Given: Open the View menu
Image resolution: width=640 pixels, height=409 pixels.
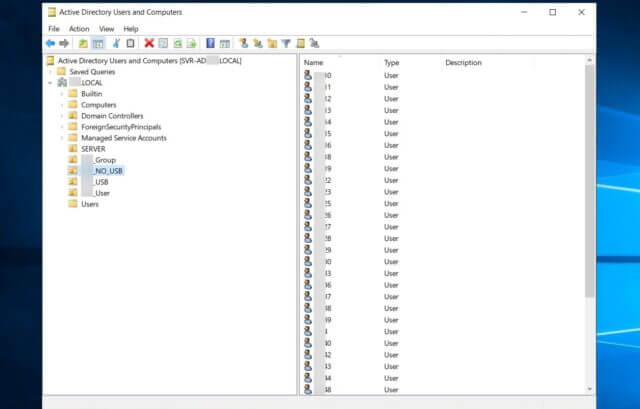Looking at the screenshot, I should coord(107,29).
